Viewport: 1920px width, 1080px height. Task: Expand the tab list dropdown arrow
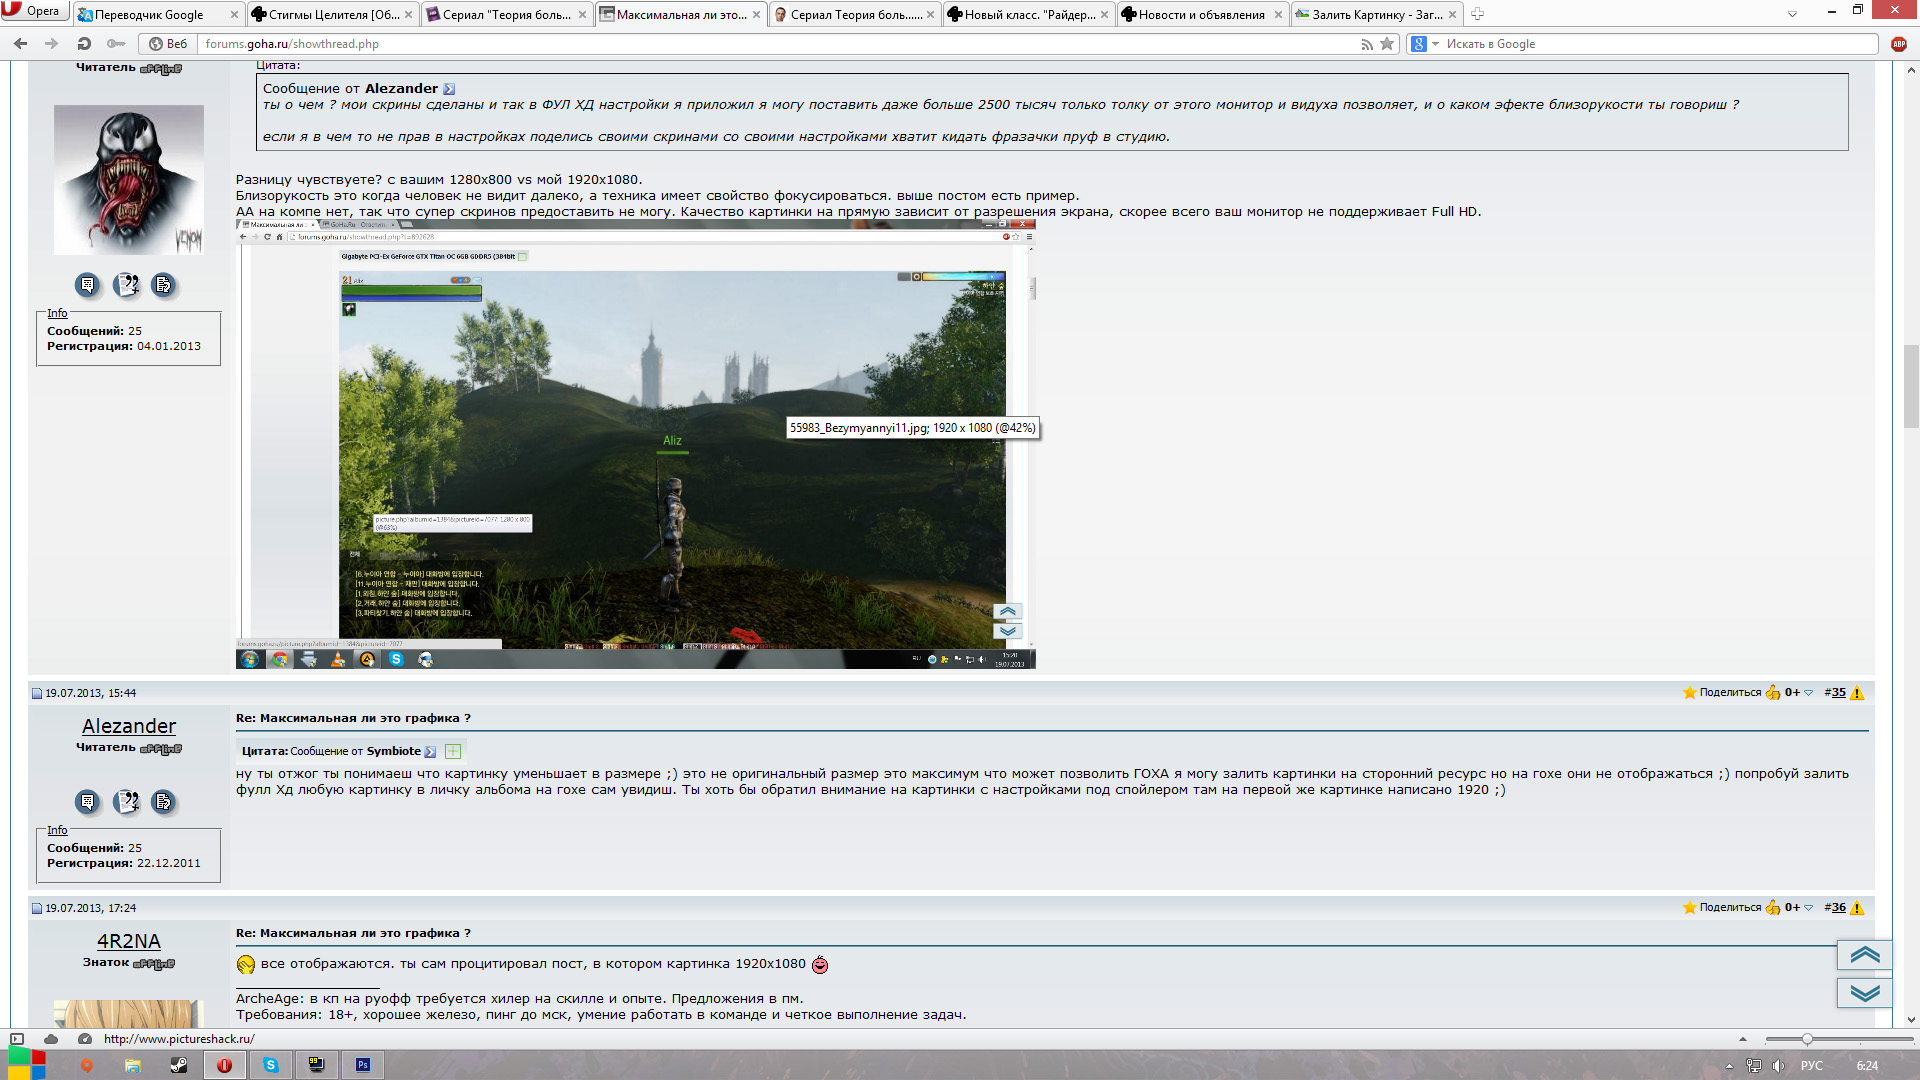tap(1792, 14)
